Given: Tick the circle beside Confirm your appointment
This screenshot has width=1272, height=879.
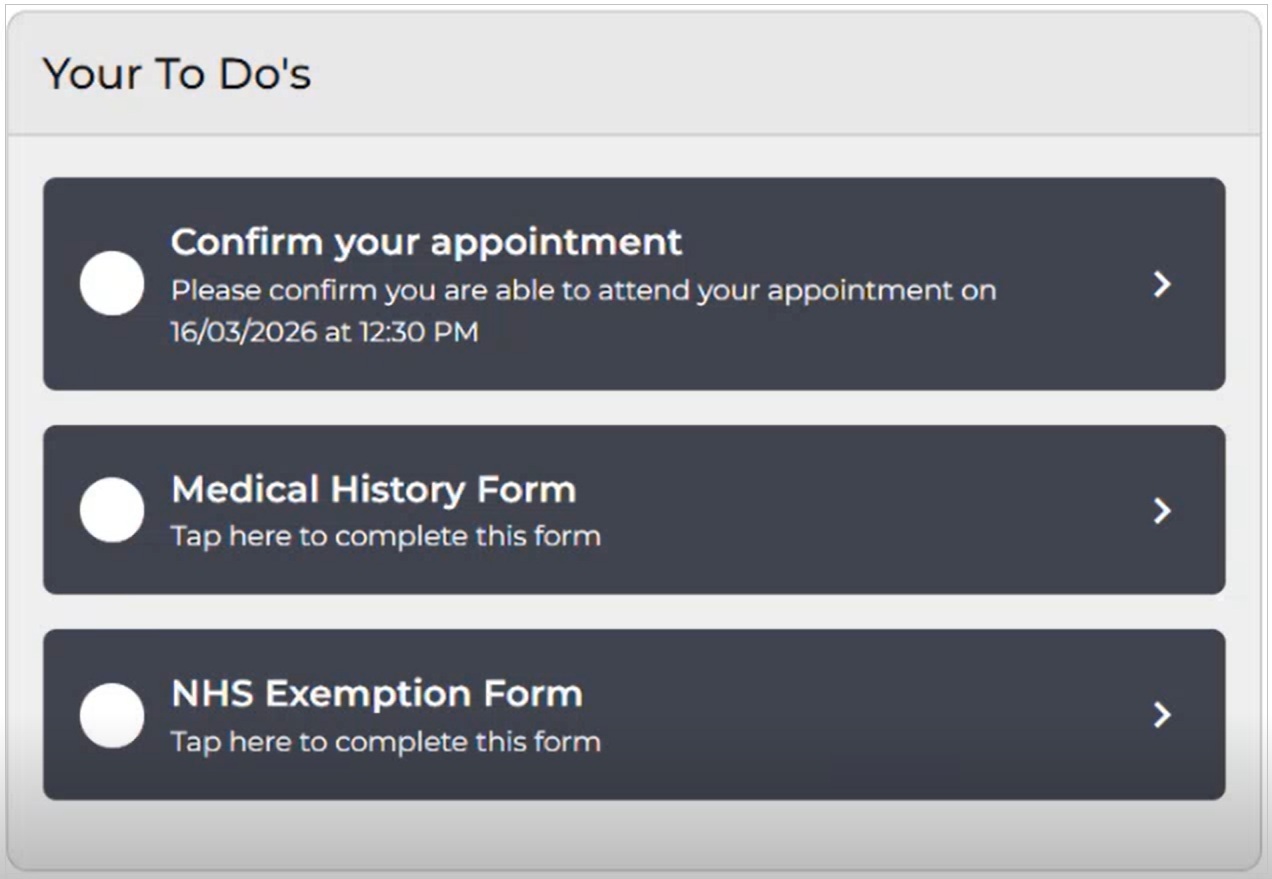Looking at the screenshot, I should coord(112,283).
